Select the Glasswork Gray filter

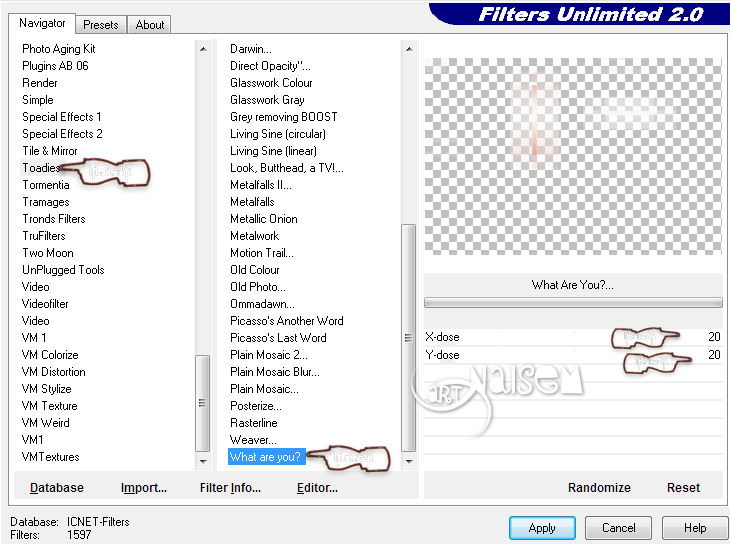[267, 100]
